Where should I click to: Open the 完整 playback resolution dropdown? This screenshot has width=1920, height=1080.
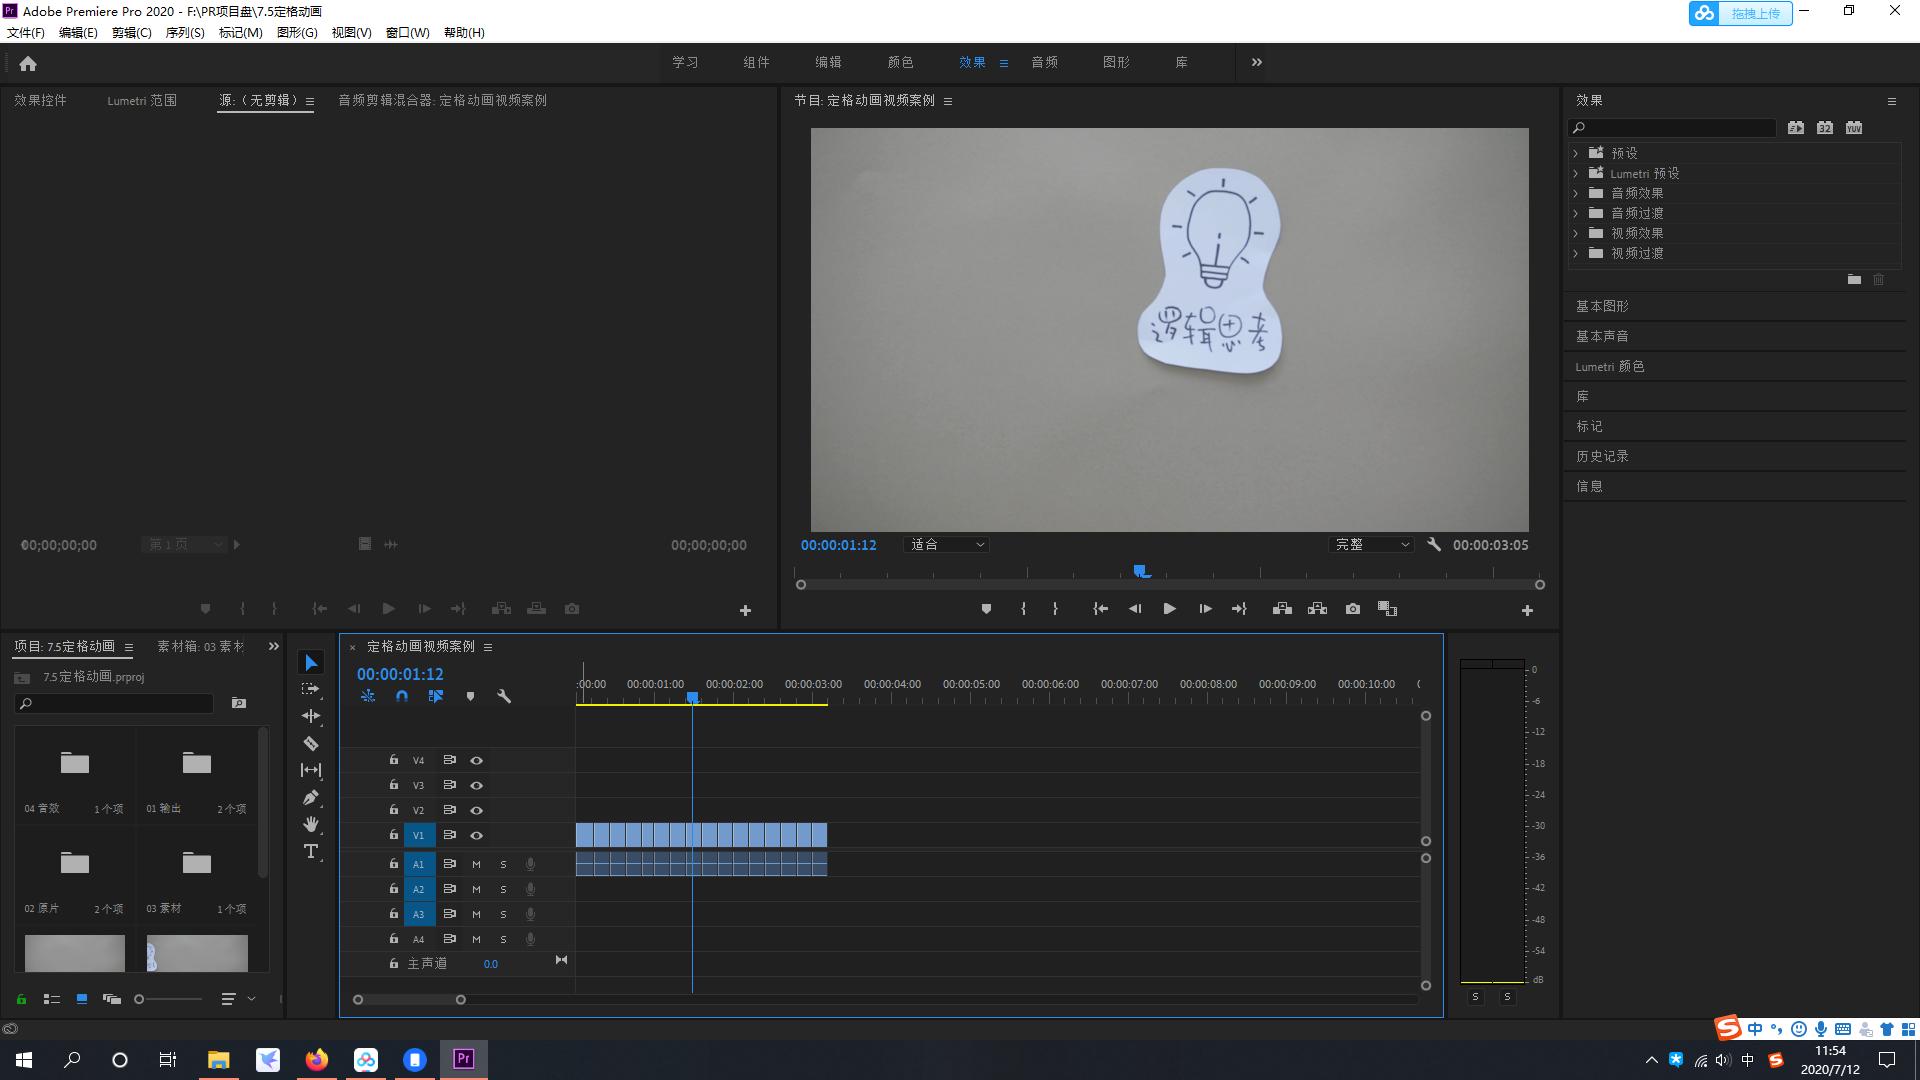click(1371, 545)
